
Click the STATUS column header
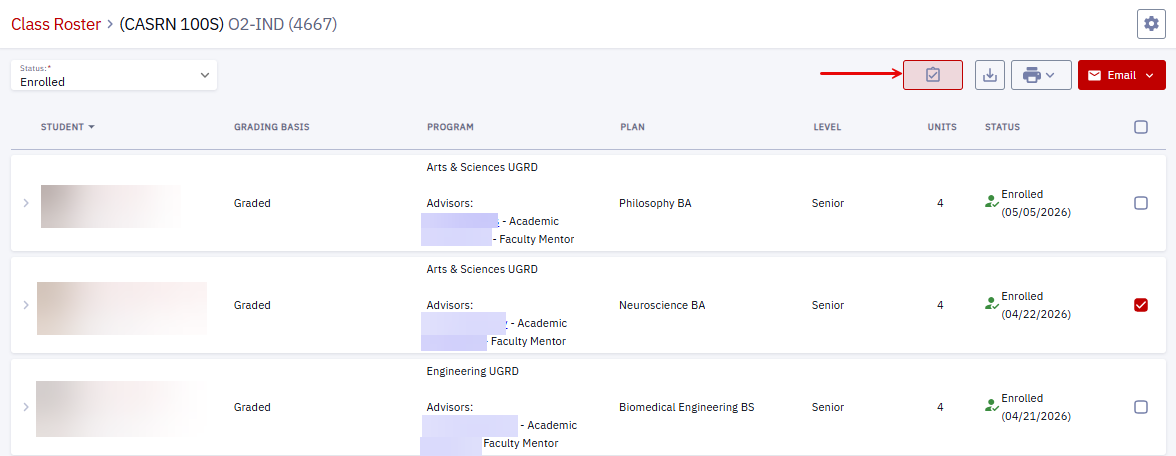coord(1002,127)
